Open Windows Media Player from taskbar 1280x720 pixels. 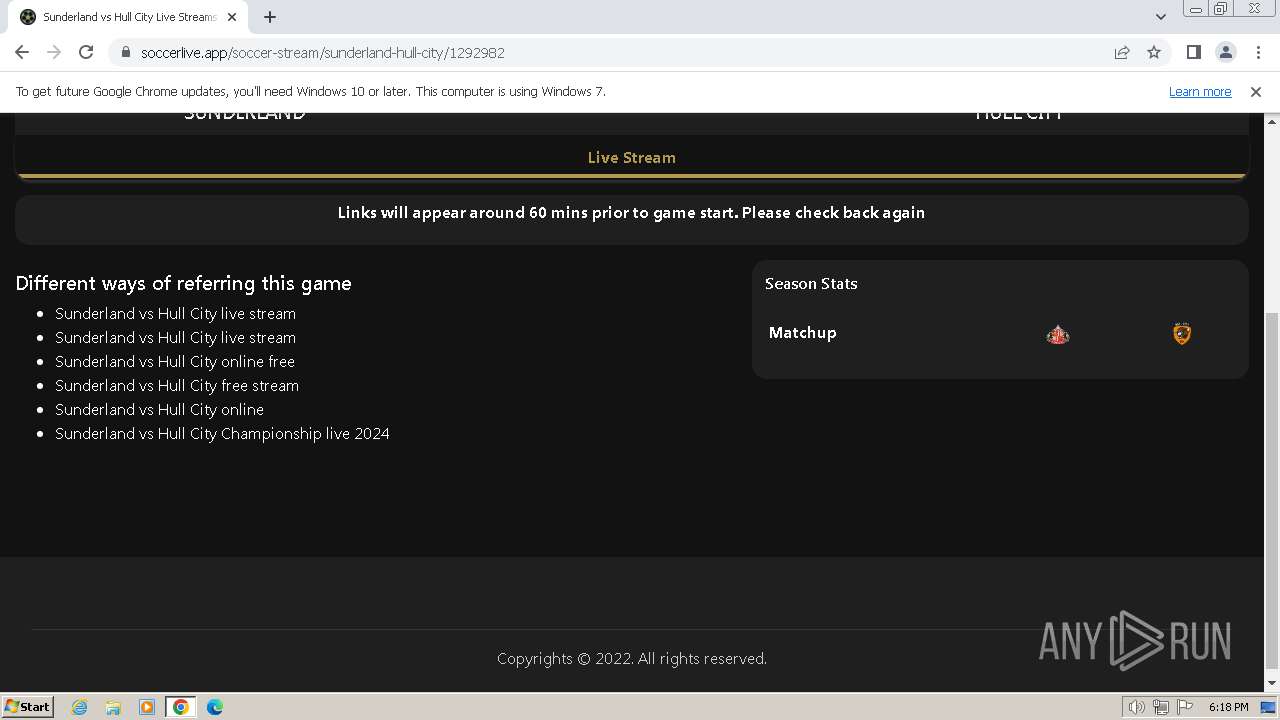coord(147,707)
